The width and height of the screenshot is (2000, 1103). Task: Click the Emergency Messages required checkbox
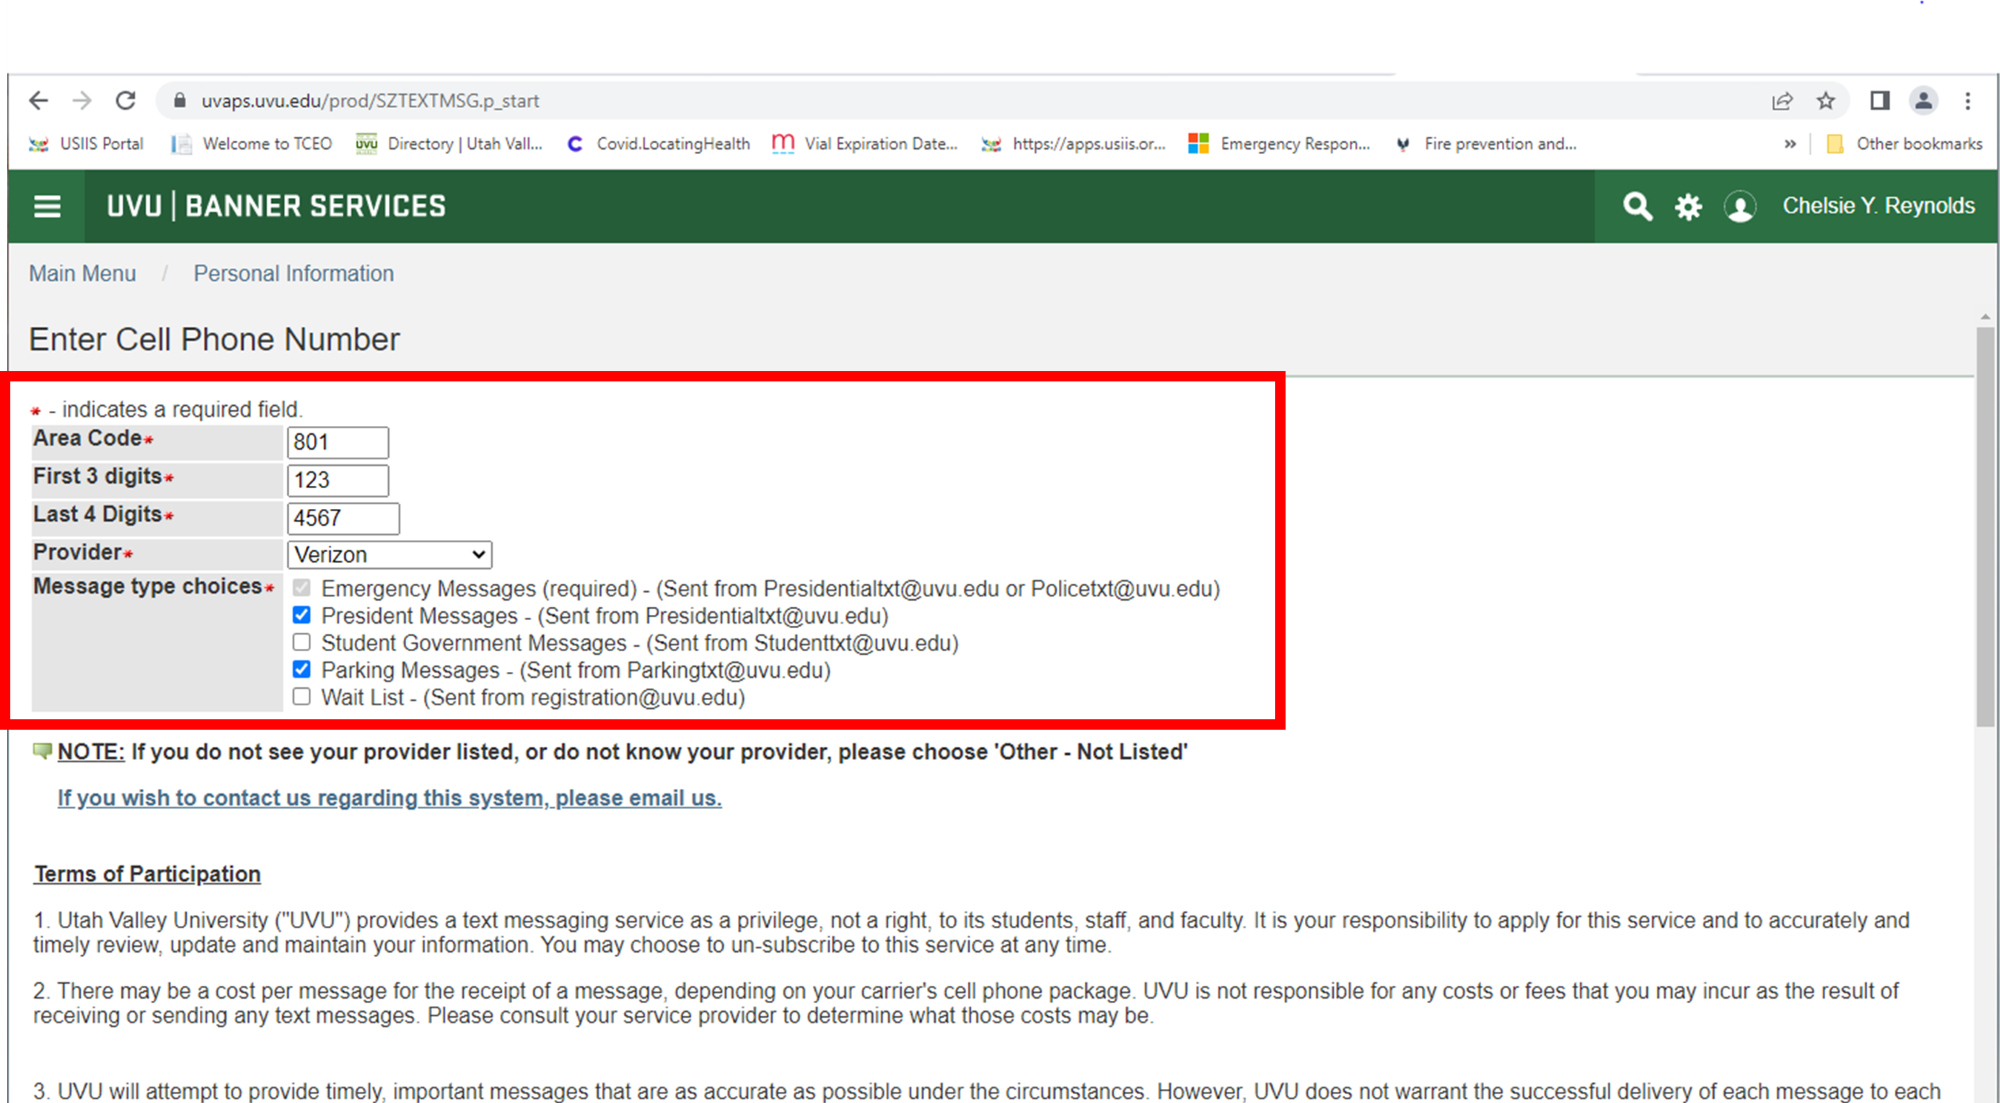302,588
